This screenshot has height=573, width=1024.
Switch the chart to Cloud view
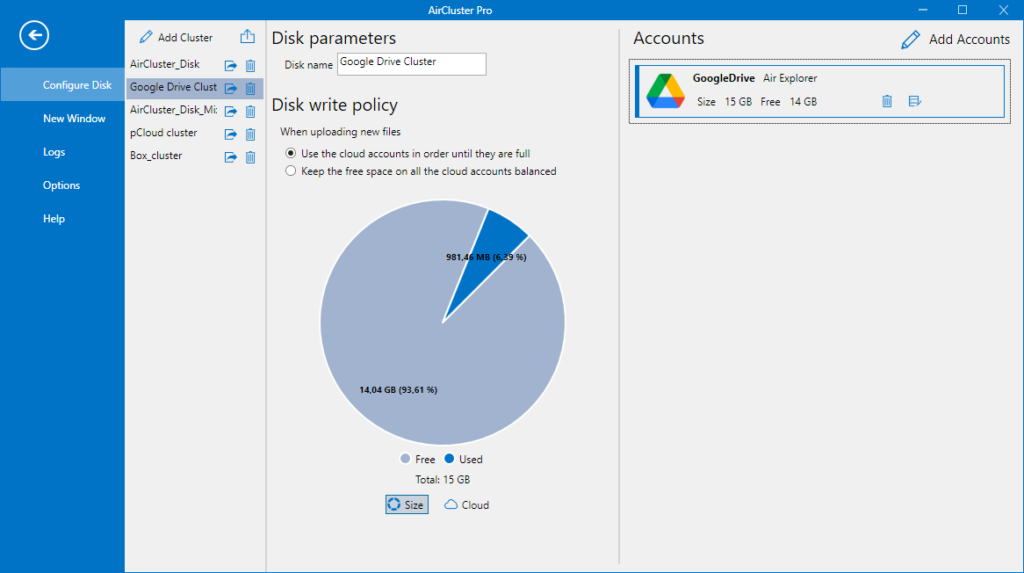pyautogui.click(x=466, y=504)
